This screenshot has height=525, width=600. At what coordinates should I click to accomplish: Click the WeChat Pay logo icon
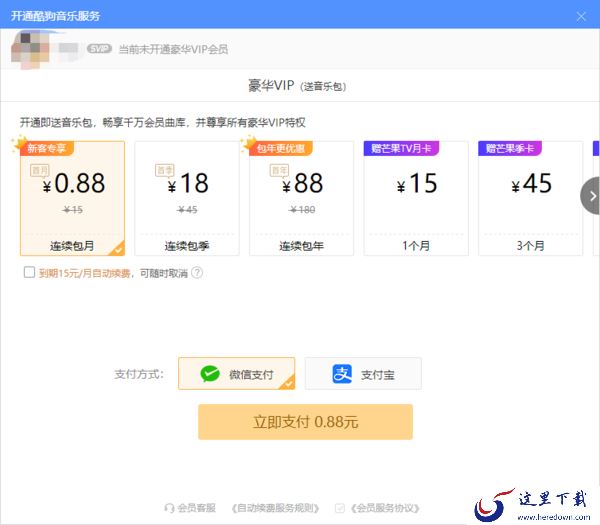(x=210, y=373)
